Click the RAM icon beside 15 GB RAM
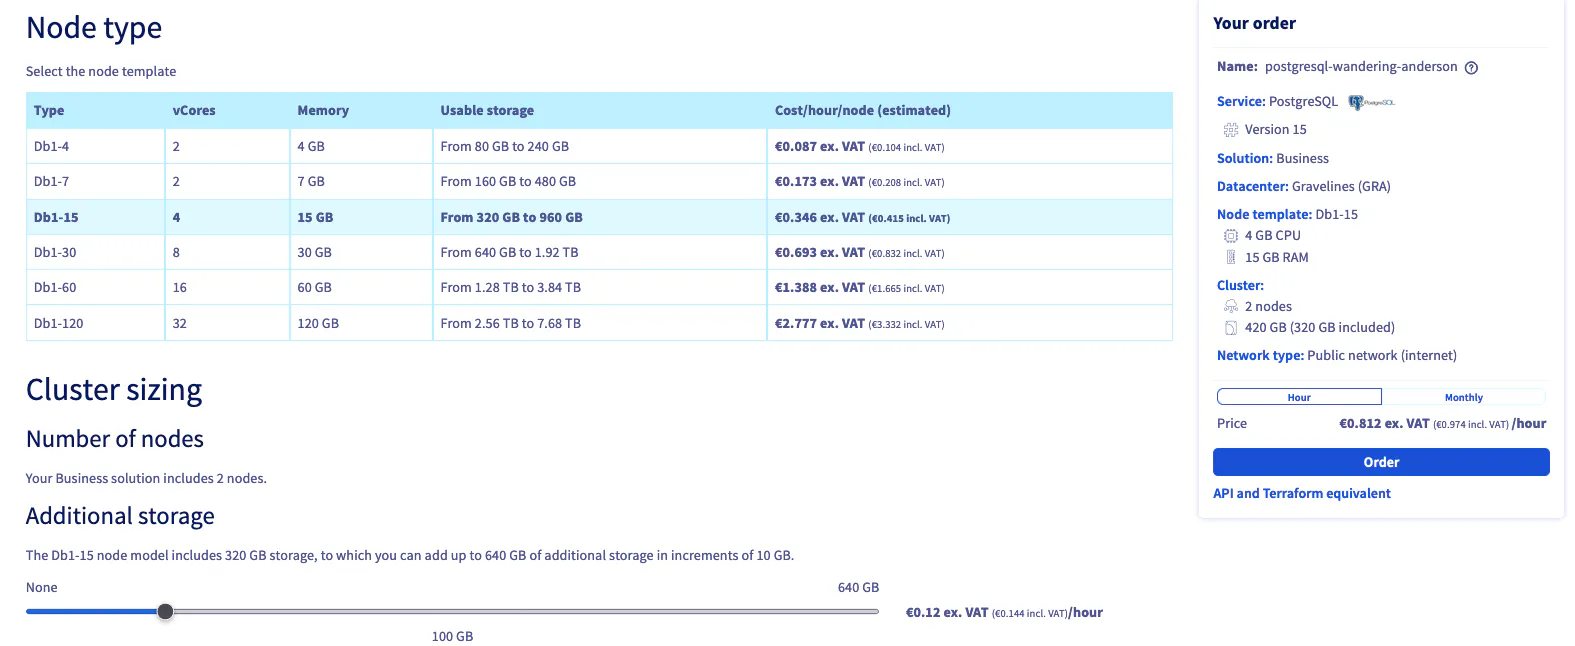 (1231, 258)
